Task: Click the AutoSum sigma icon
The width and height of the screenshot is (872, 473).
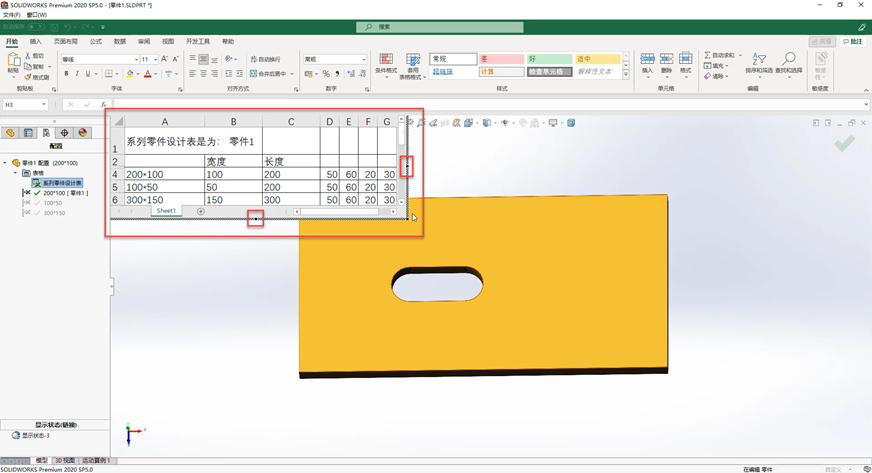Action: point(708,55)
